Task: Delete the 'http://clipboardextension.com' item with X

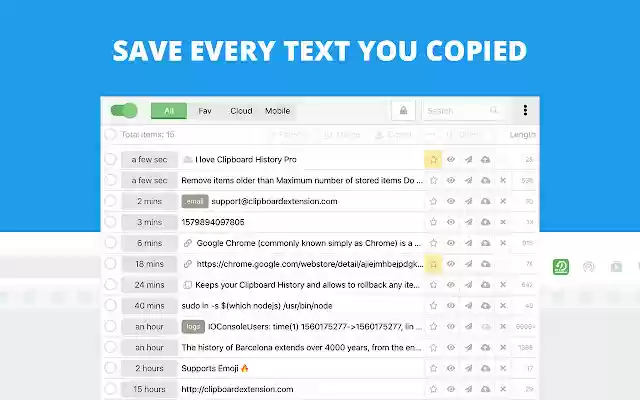Action: point(503,389)
